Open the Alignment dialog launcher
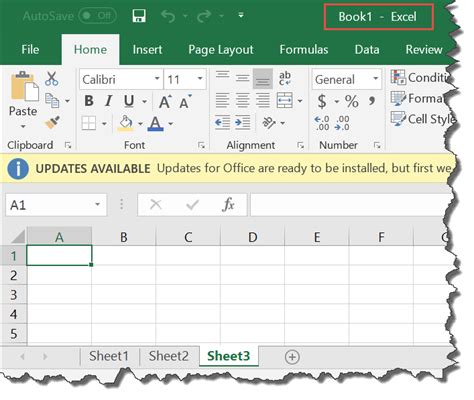 click(300, 145)
